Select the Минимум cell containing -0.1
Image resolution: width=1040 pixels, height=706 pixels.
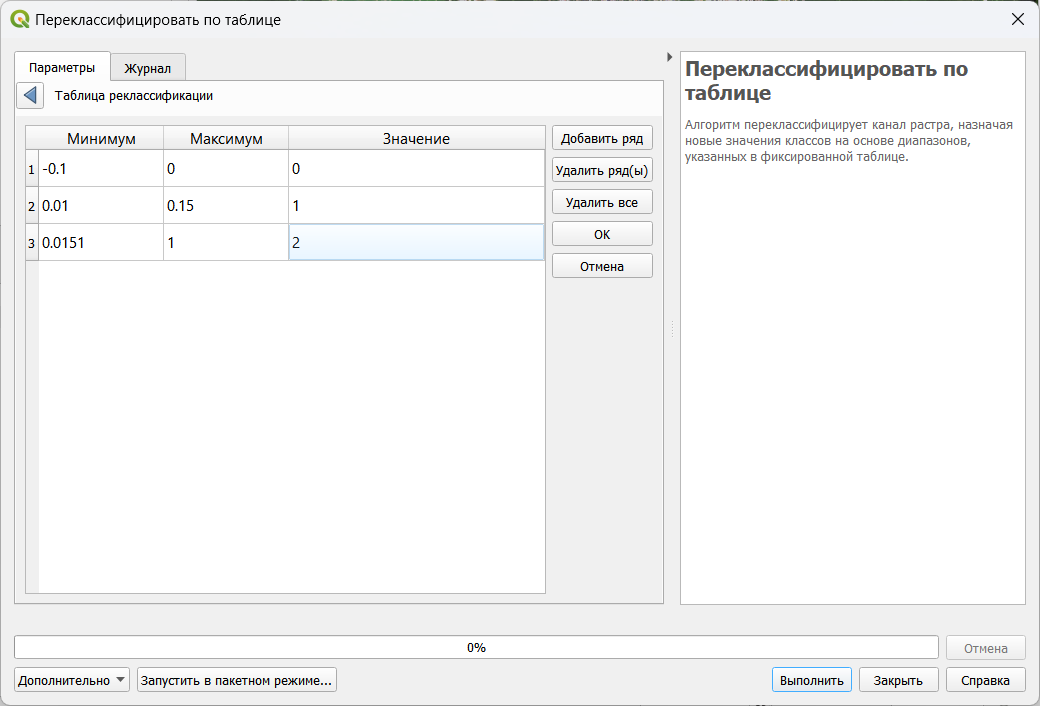pos(100,169)
